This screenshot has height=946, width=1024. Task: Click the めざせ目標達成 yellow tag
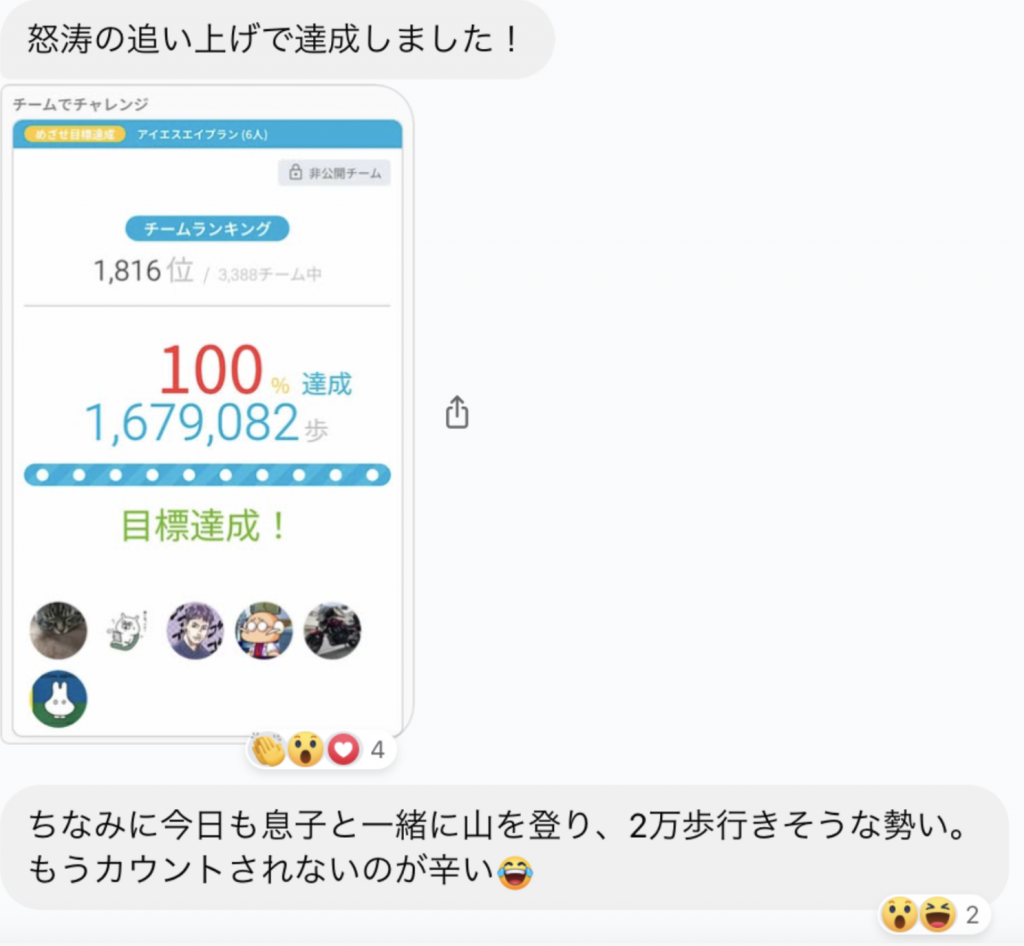(x=74, y=134)
